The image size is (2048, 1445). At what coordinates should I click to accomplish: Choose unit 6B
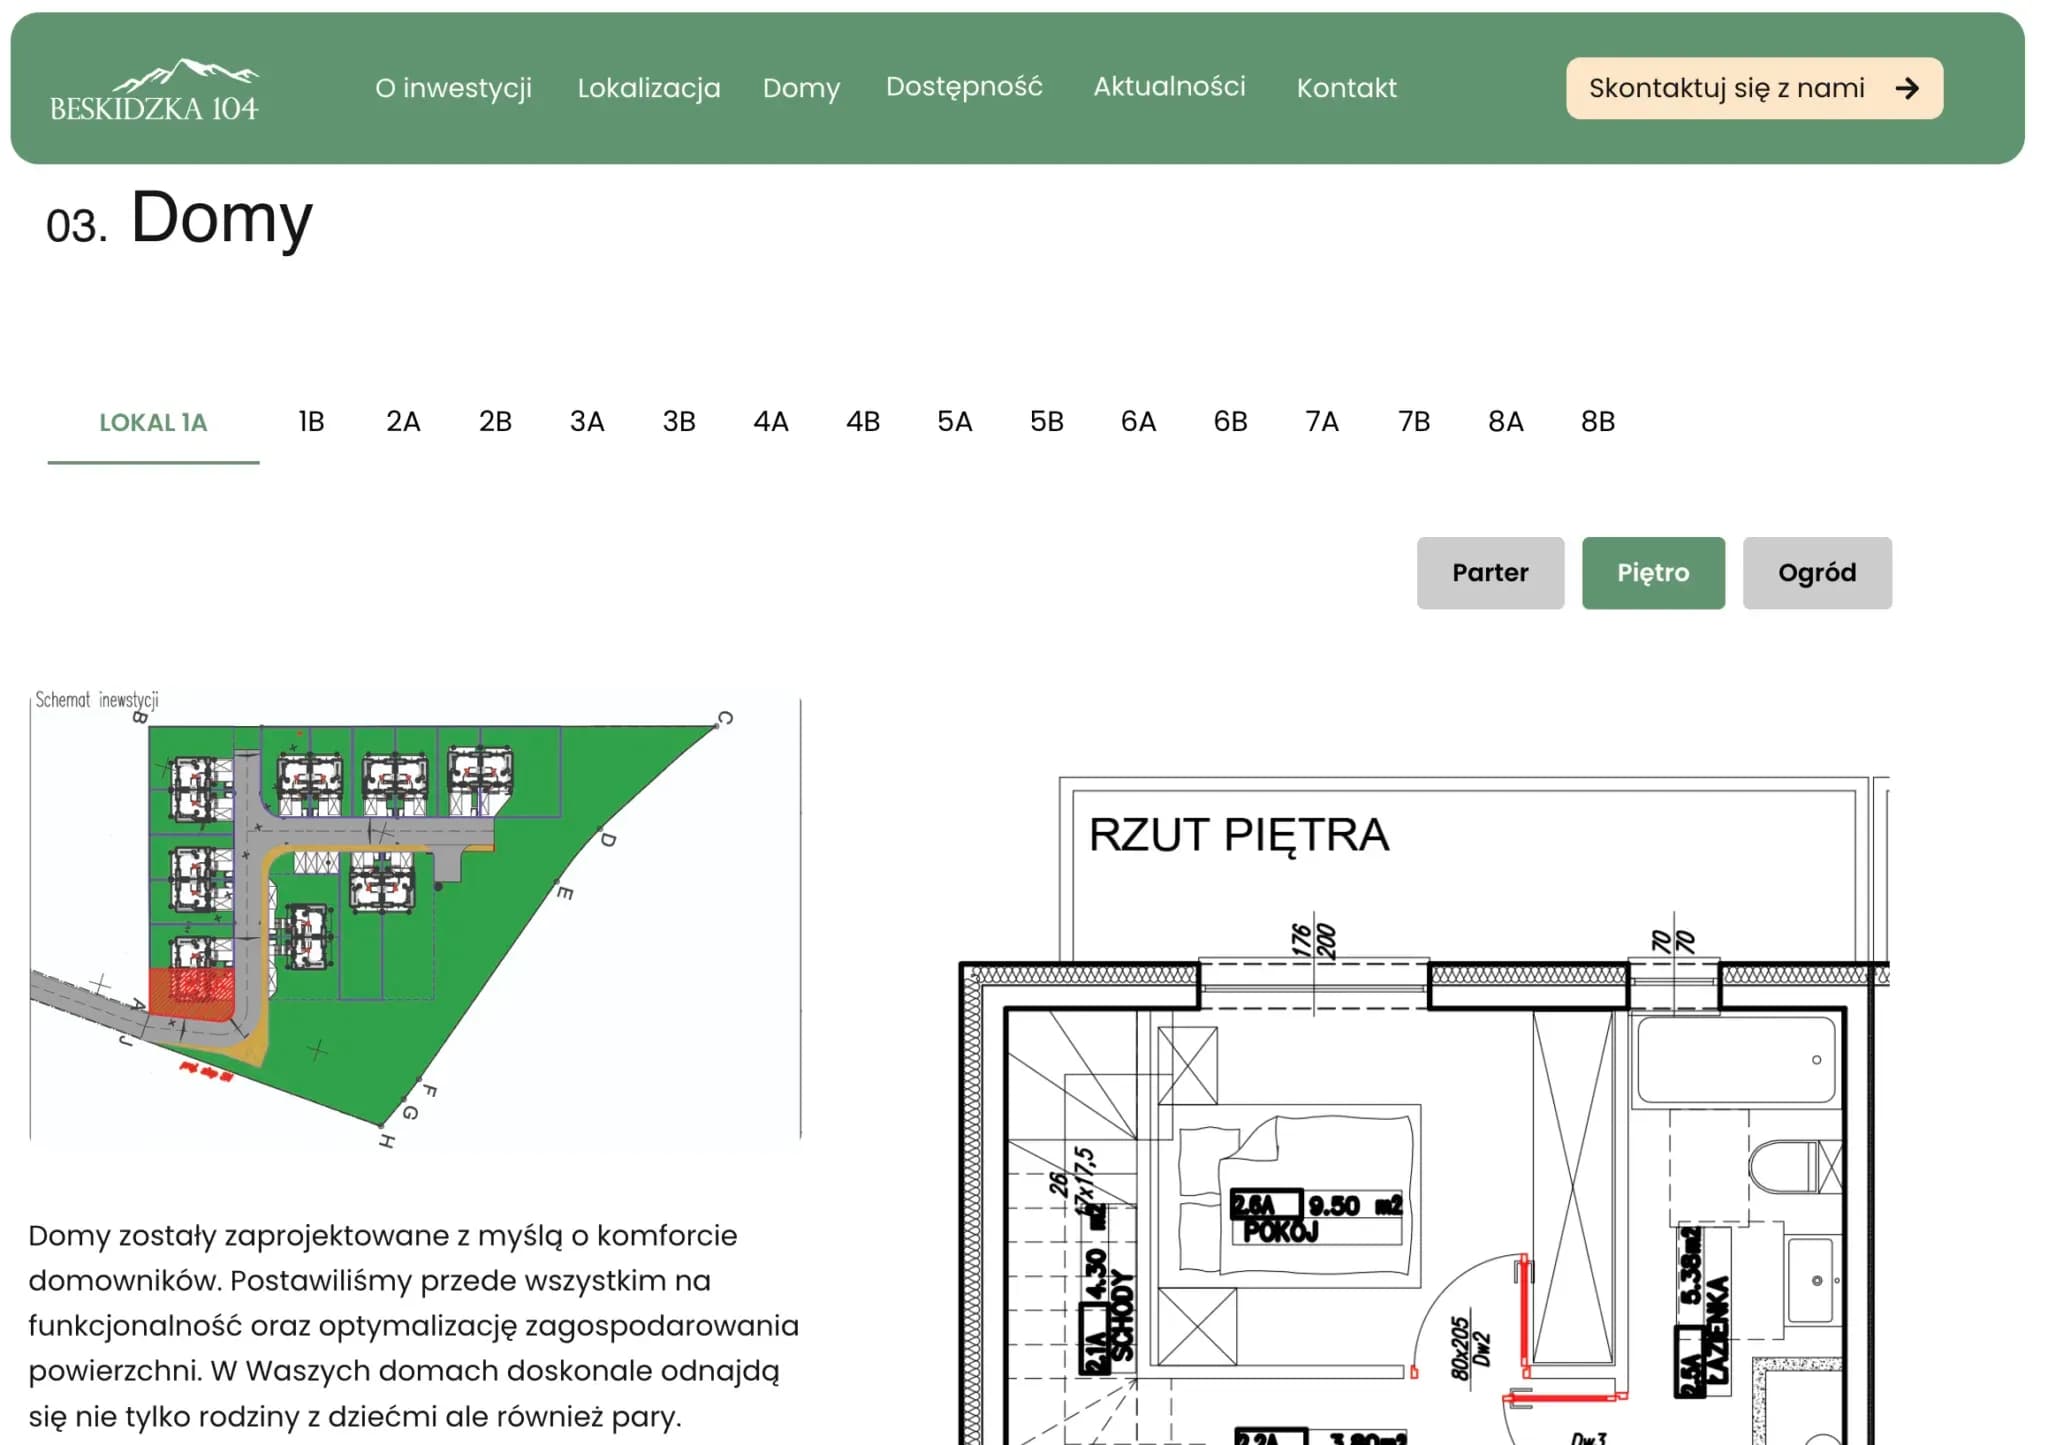pyautogui.click(x=1230, y=422)
